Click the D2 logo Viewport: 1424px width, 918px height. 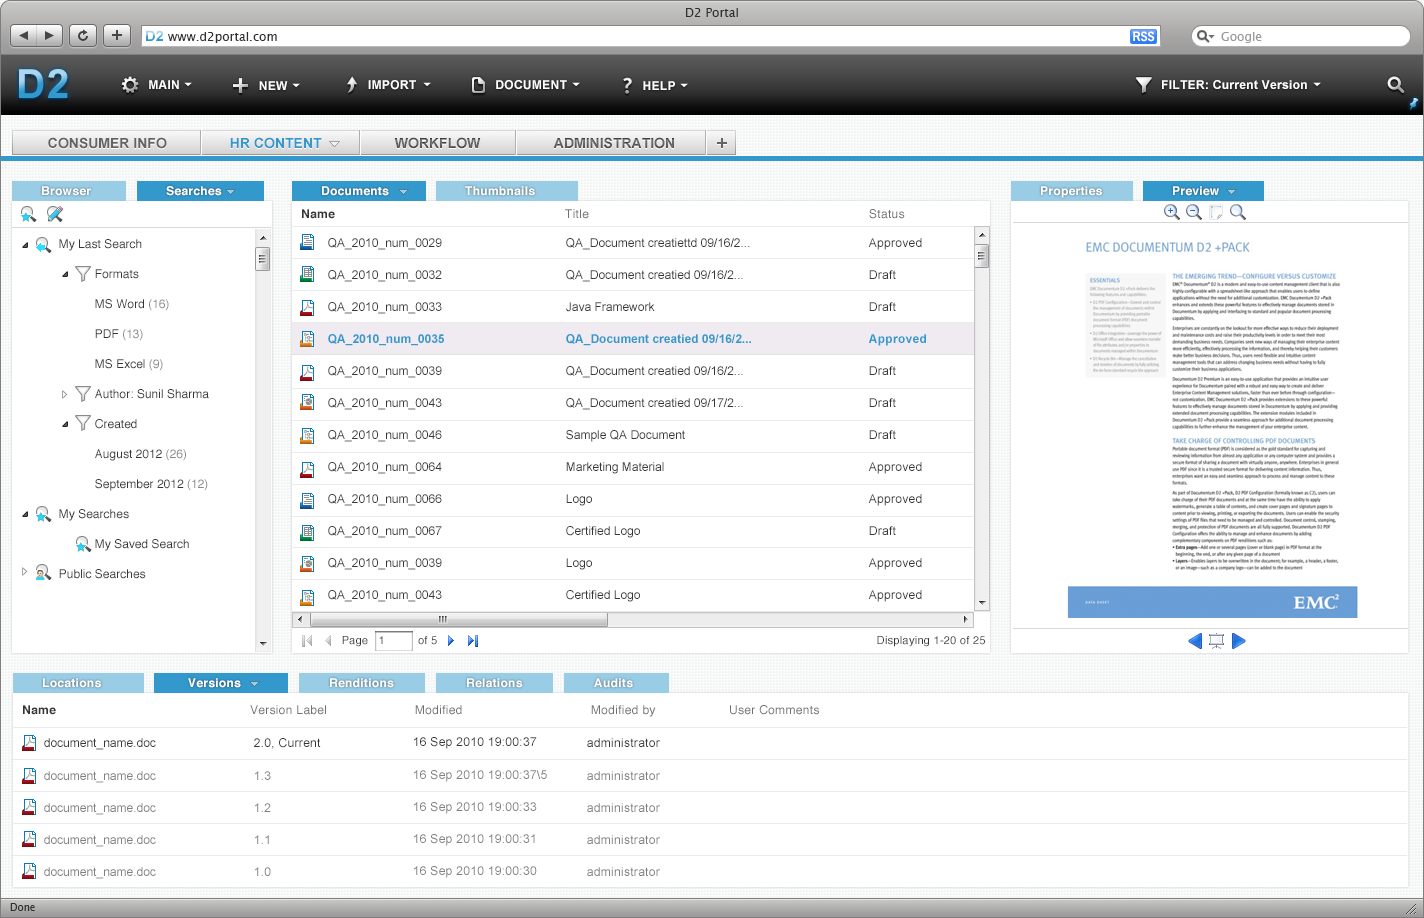point(43,84)
